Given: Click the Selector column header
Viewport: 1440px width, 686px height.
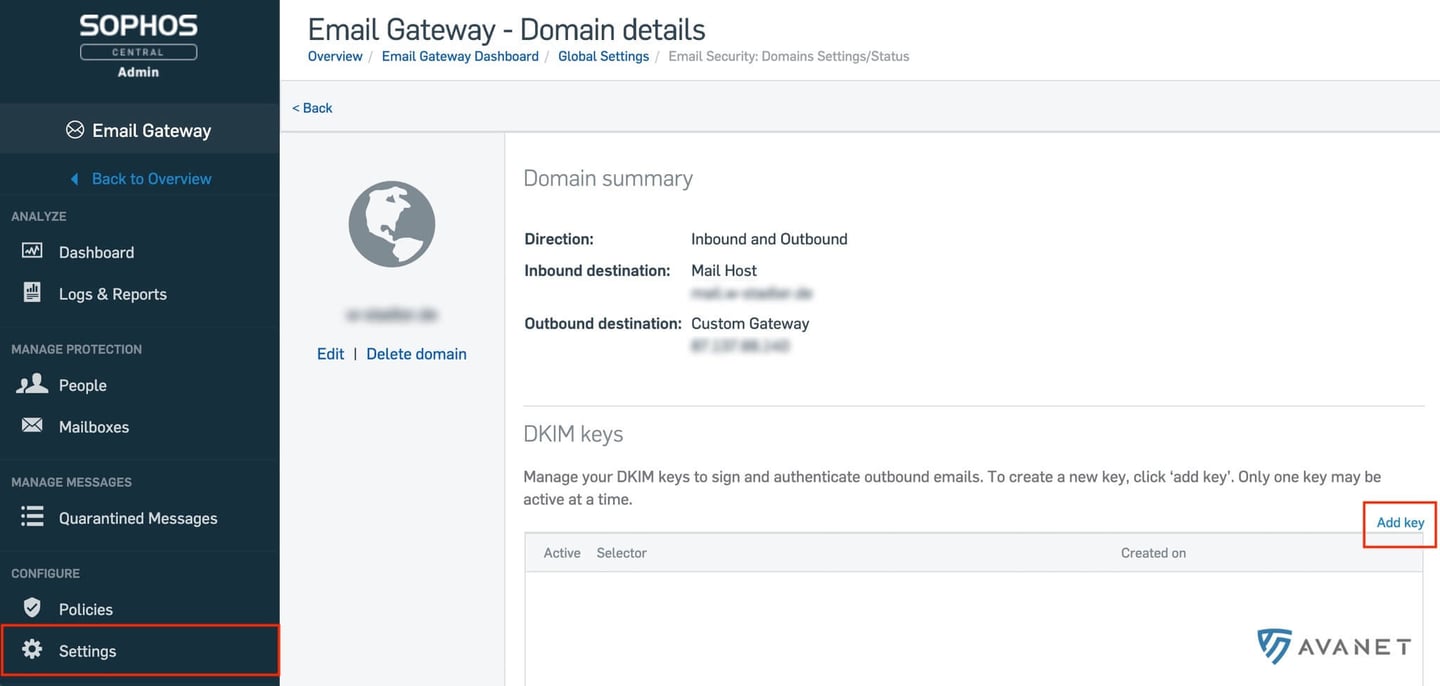Looking at the screenshot, I should coord(621,553).
